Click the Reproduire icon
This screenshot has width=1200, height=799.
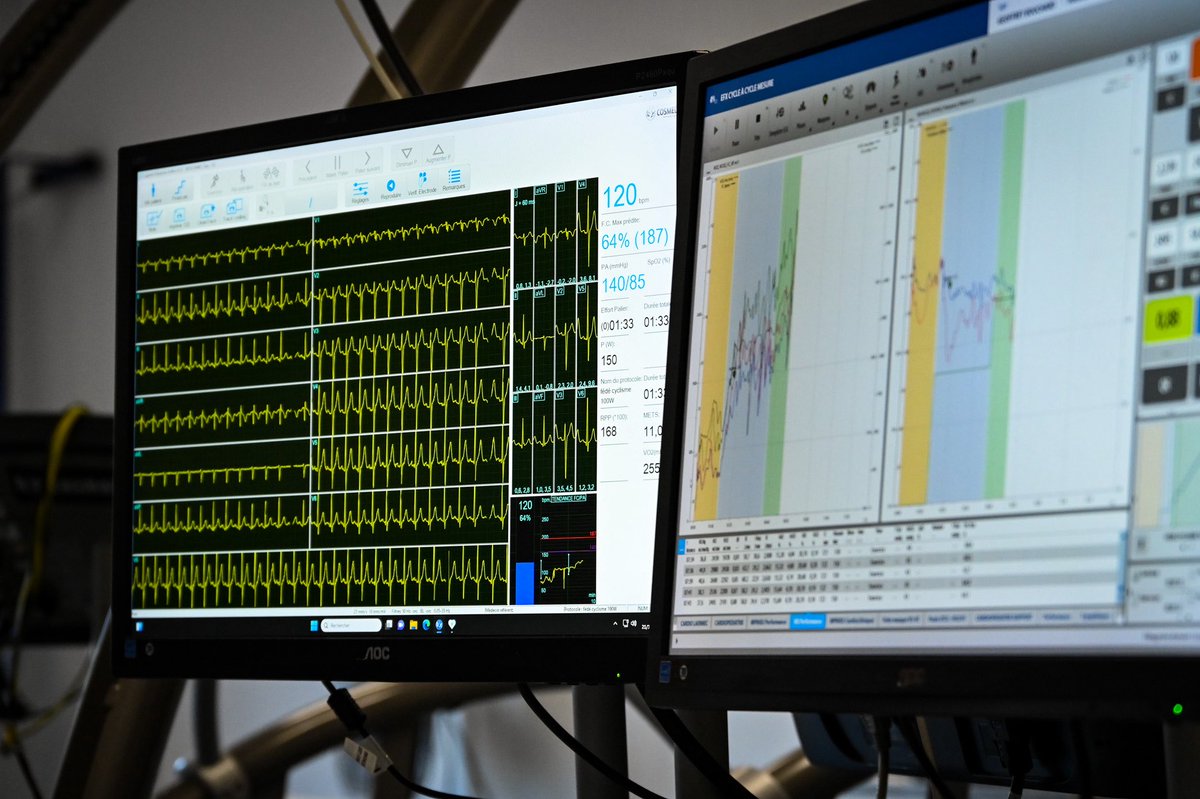(x=391, y=187)
